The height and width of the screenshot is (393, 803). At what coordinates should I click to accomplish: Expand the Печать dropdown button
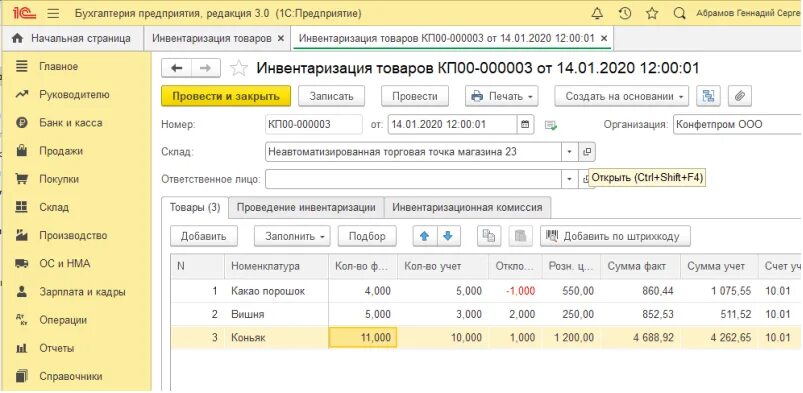[x=501, y=96]
